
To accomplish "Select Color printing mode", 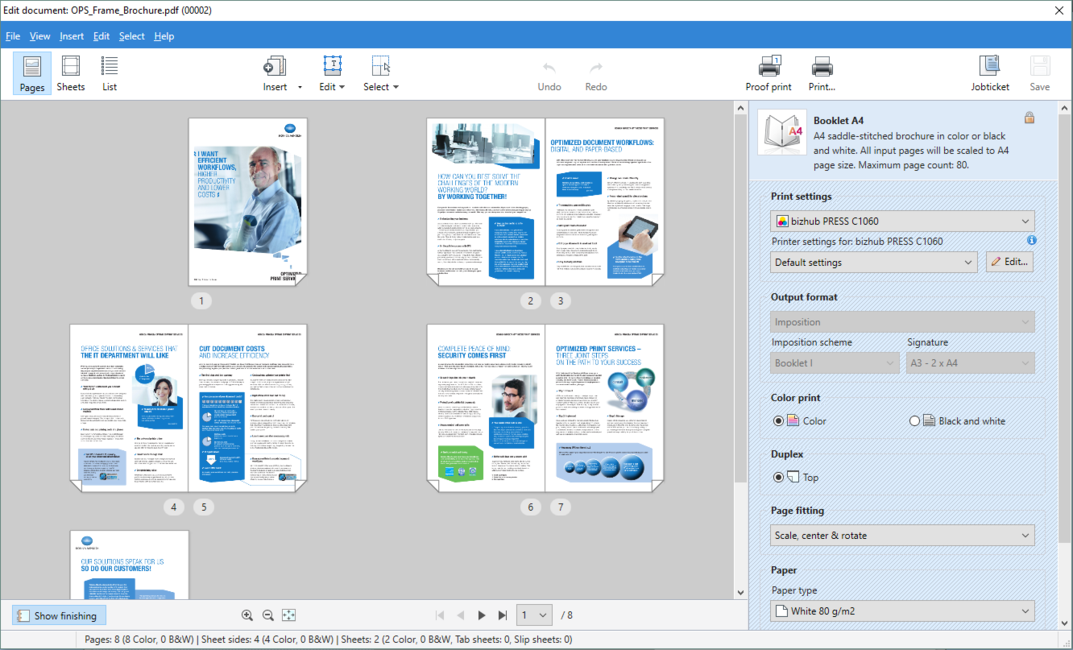I will 778,420.
